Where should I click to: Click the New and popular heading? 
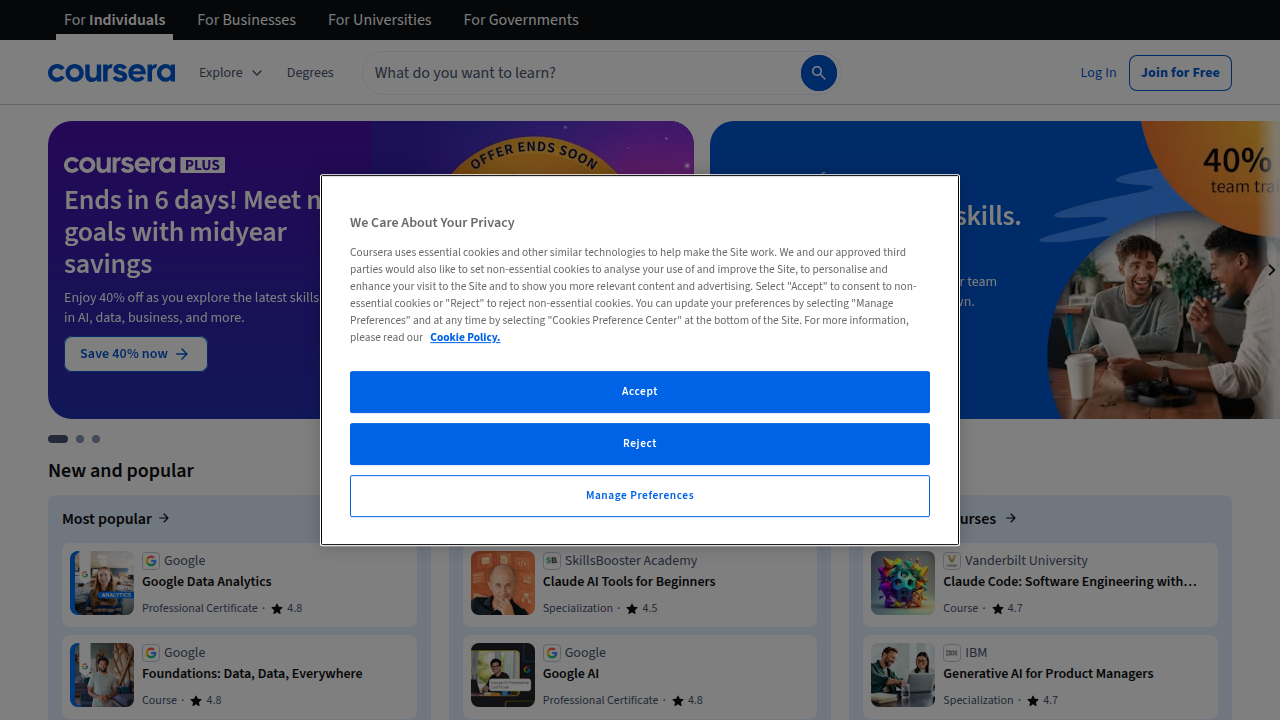pos(121,471)
